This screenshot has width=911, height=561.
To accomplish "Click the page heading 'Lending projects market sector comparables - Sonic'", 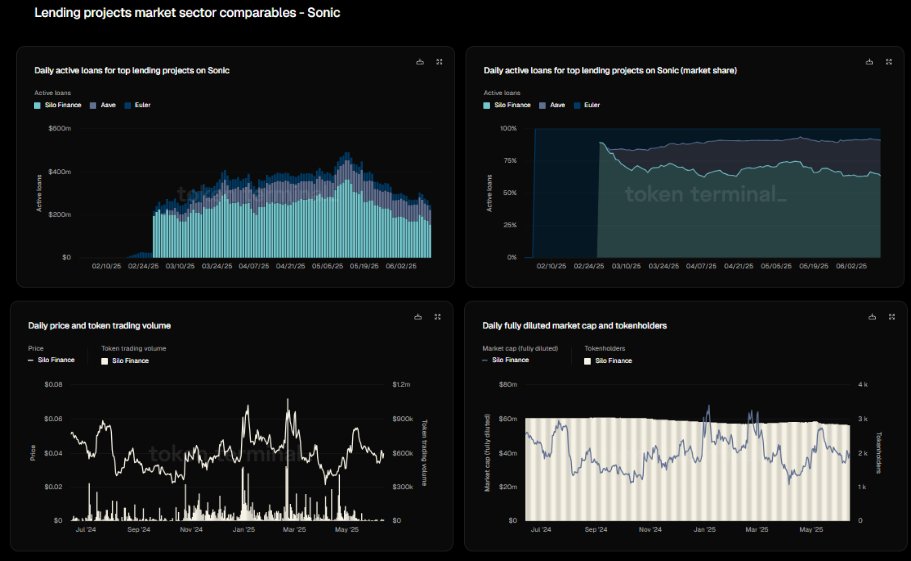I will [187, 13].
